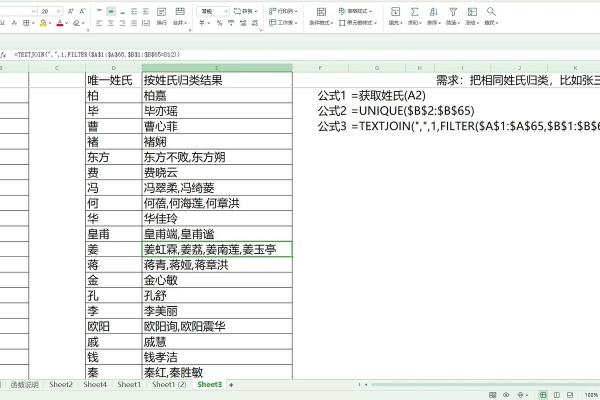Select cell containing 姜虹霖,姜荔,姜南莲,姜玉亭
Image resolution: width=600 pixels, height=400 pixels.
(217, 249)
